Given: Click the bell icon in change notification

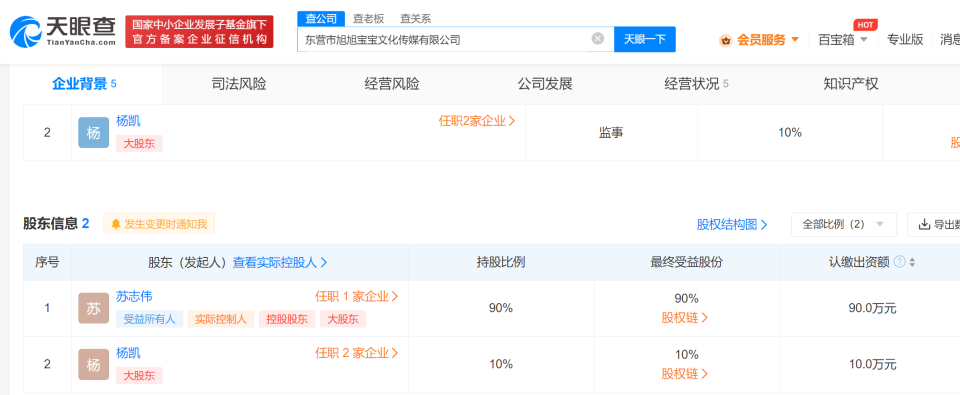Looking at the screenshot, I should pos(116,224).
